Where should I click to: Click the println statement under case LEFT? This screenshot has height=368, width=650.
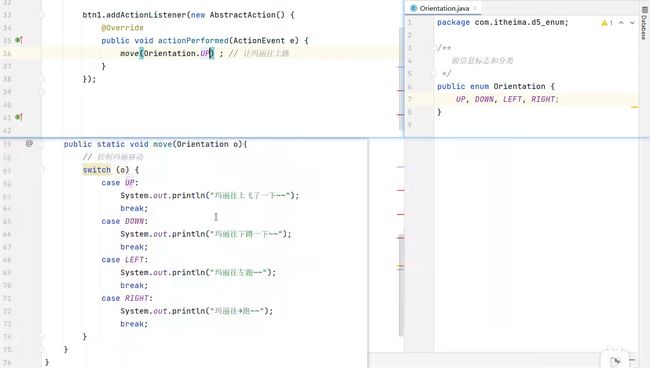click(198, 272)
